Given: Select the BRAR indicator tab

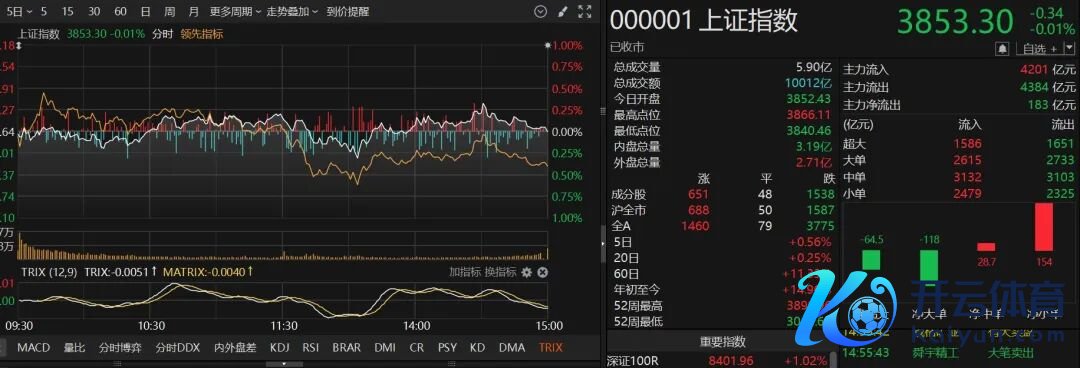Looking at the screenshot, I should [346, 347].
